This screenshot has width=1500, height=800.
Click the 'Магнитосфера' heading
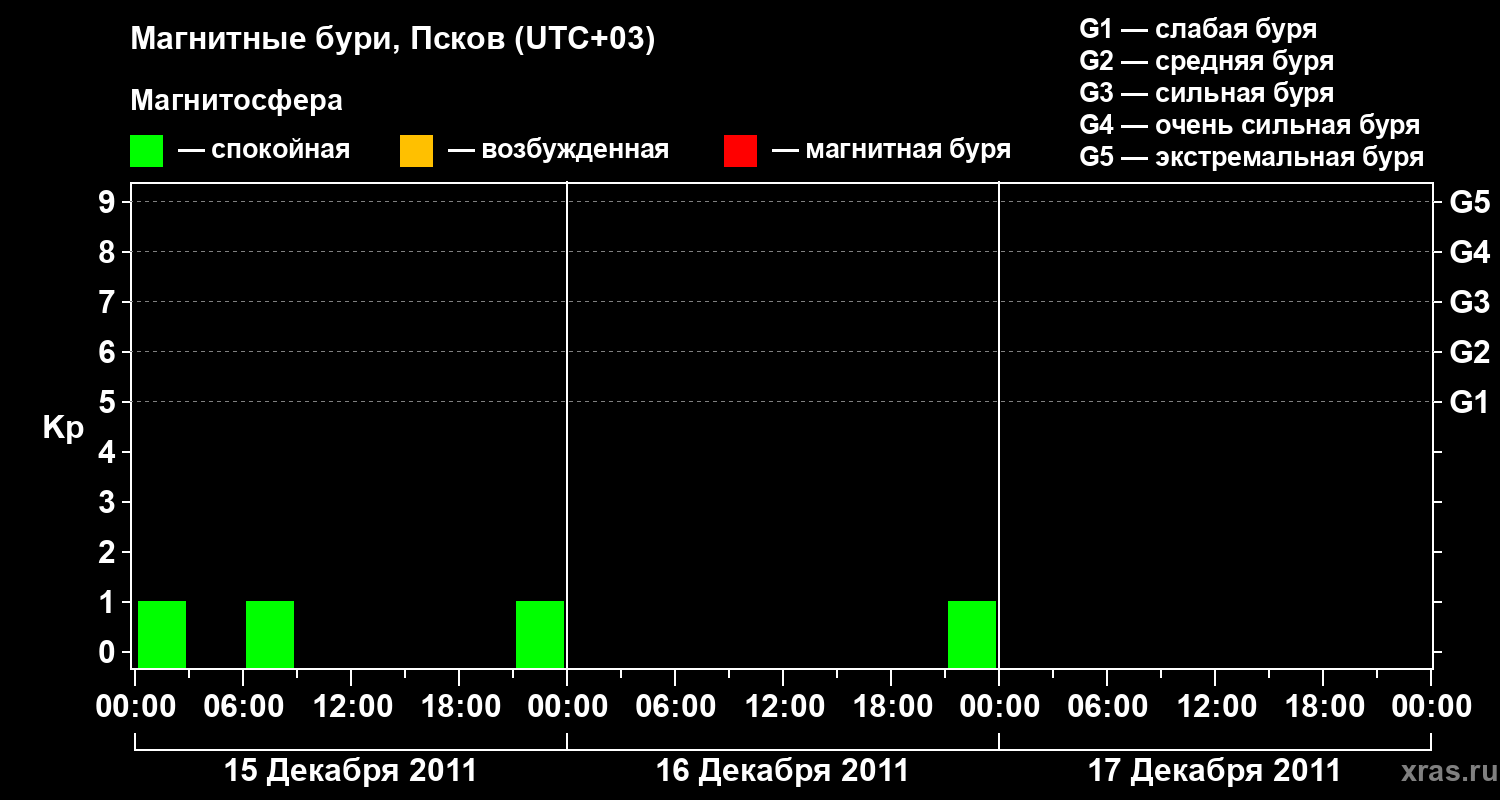tap(236, 101)
